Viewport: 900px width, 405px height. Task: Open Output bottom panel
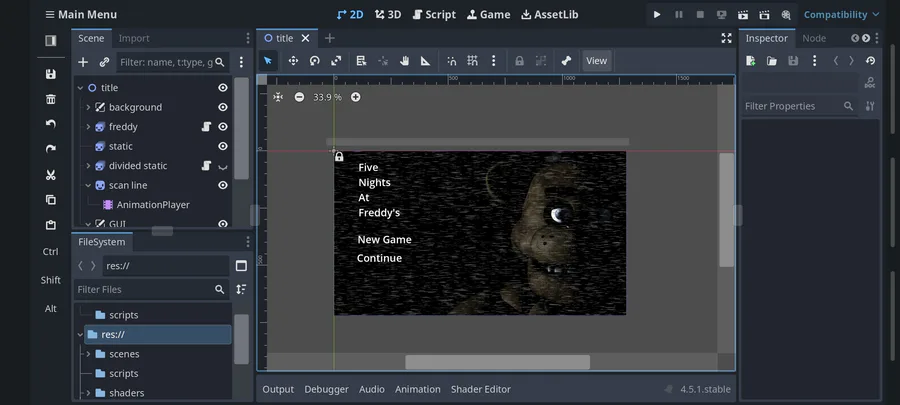pos(278,389)
